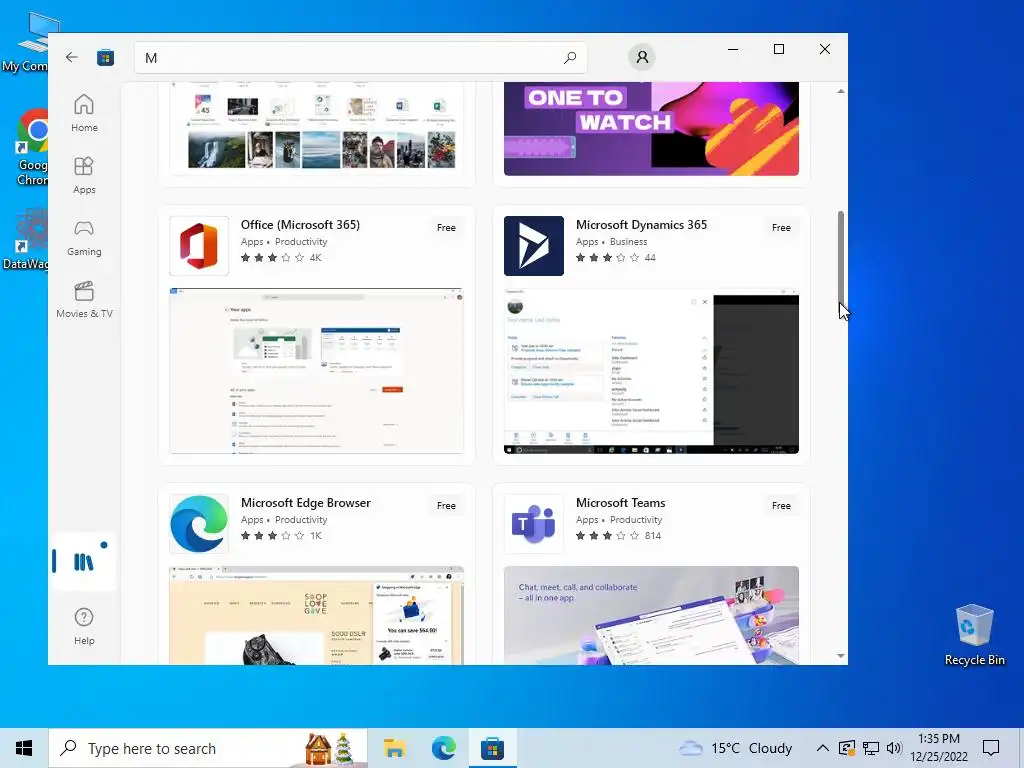Click the Microsoft Dynamics 365 app icon
Screen dimensions: 1024x768
tap(534, 246)
